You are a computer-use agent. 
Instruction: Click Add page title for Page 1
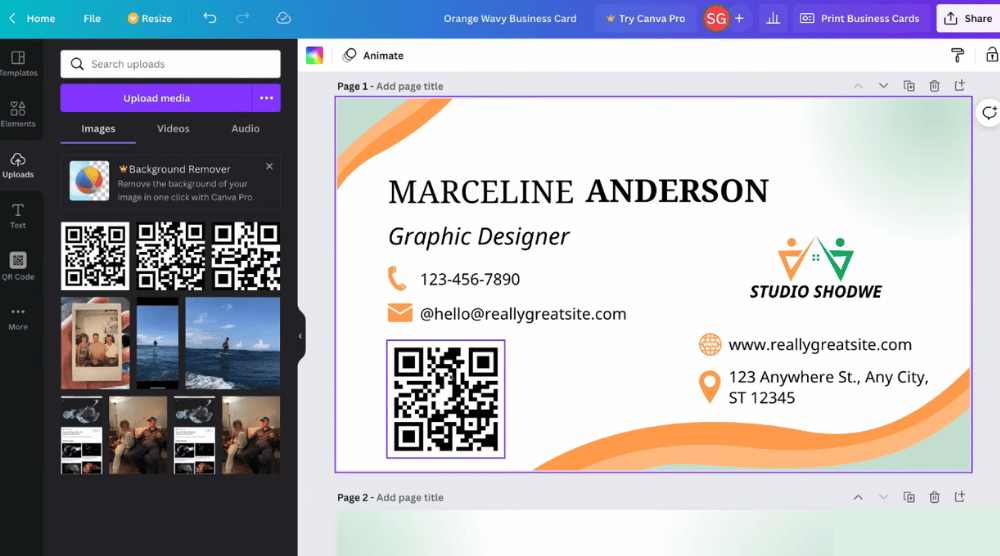click(409, 86)
